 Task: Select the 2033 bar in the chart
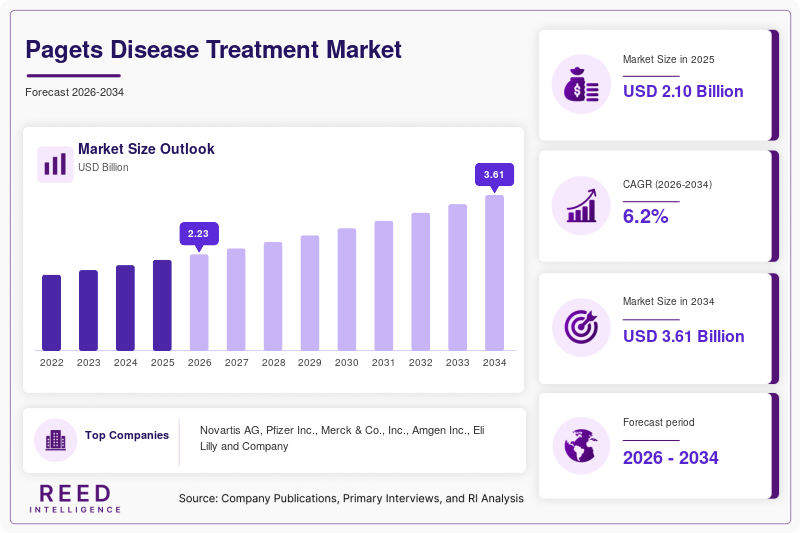(x=458, y=277)
